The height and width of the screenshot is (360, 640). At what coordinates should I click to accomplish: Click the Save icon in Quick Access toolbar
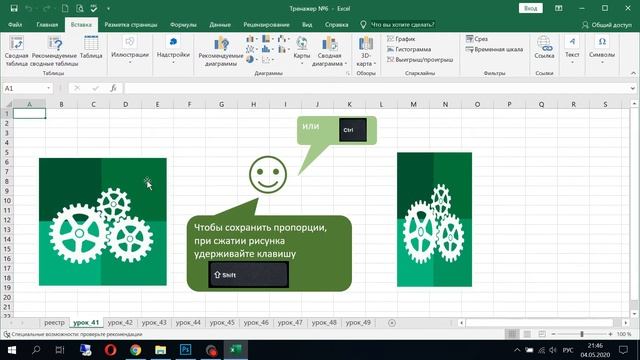tap(14, 8)
